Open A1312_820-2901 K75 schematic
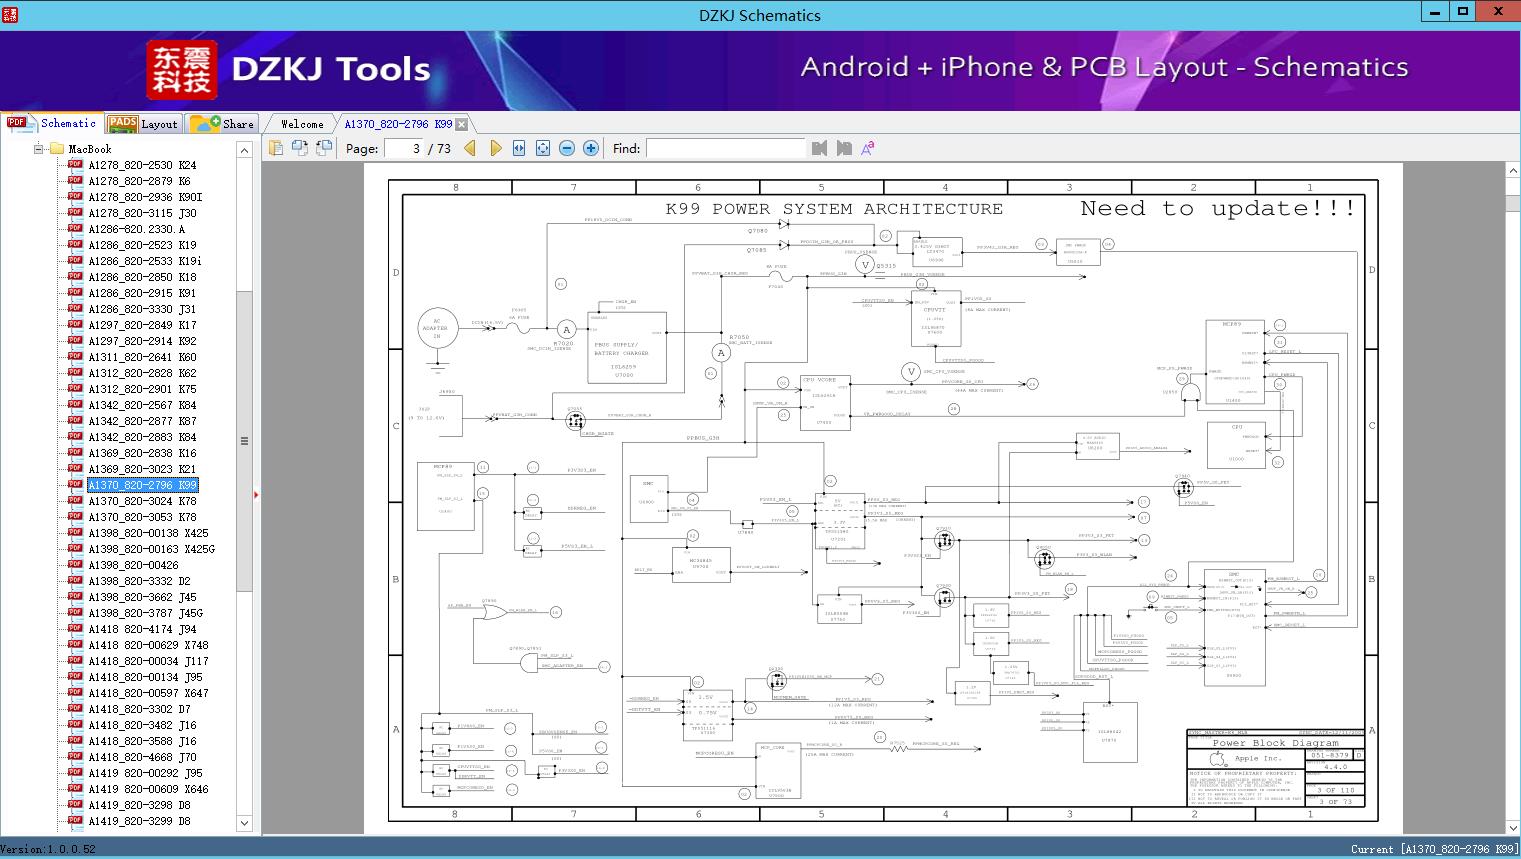This screenshot has height=859, width=1521. coord(142,389)
